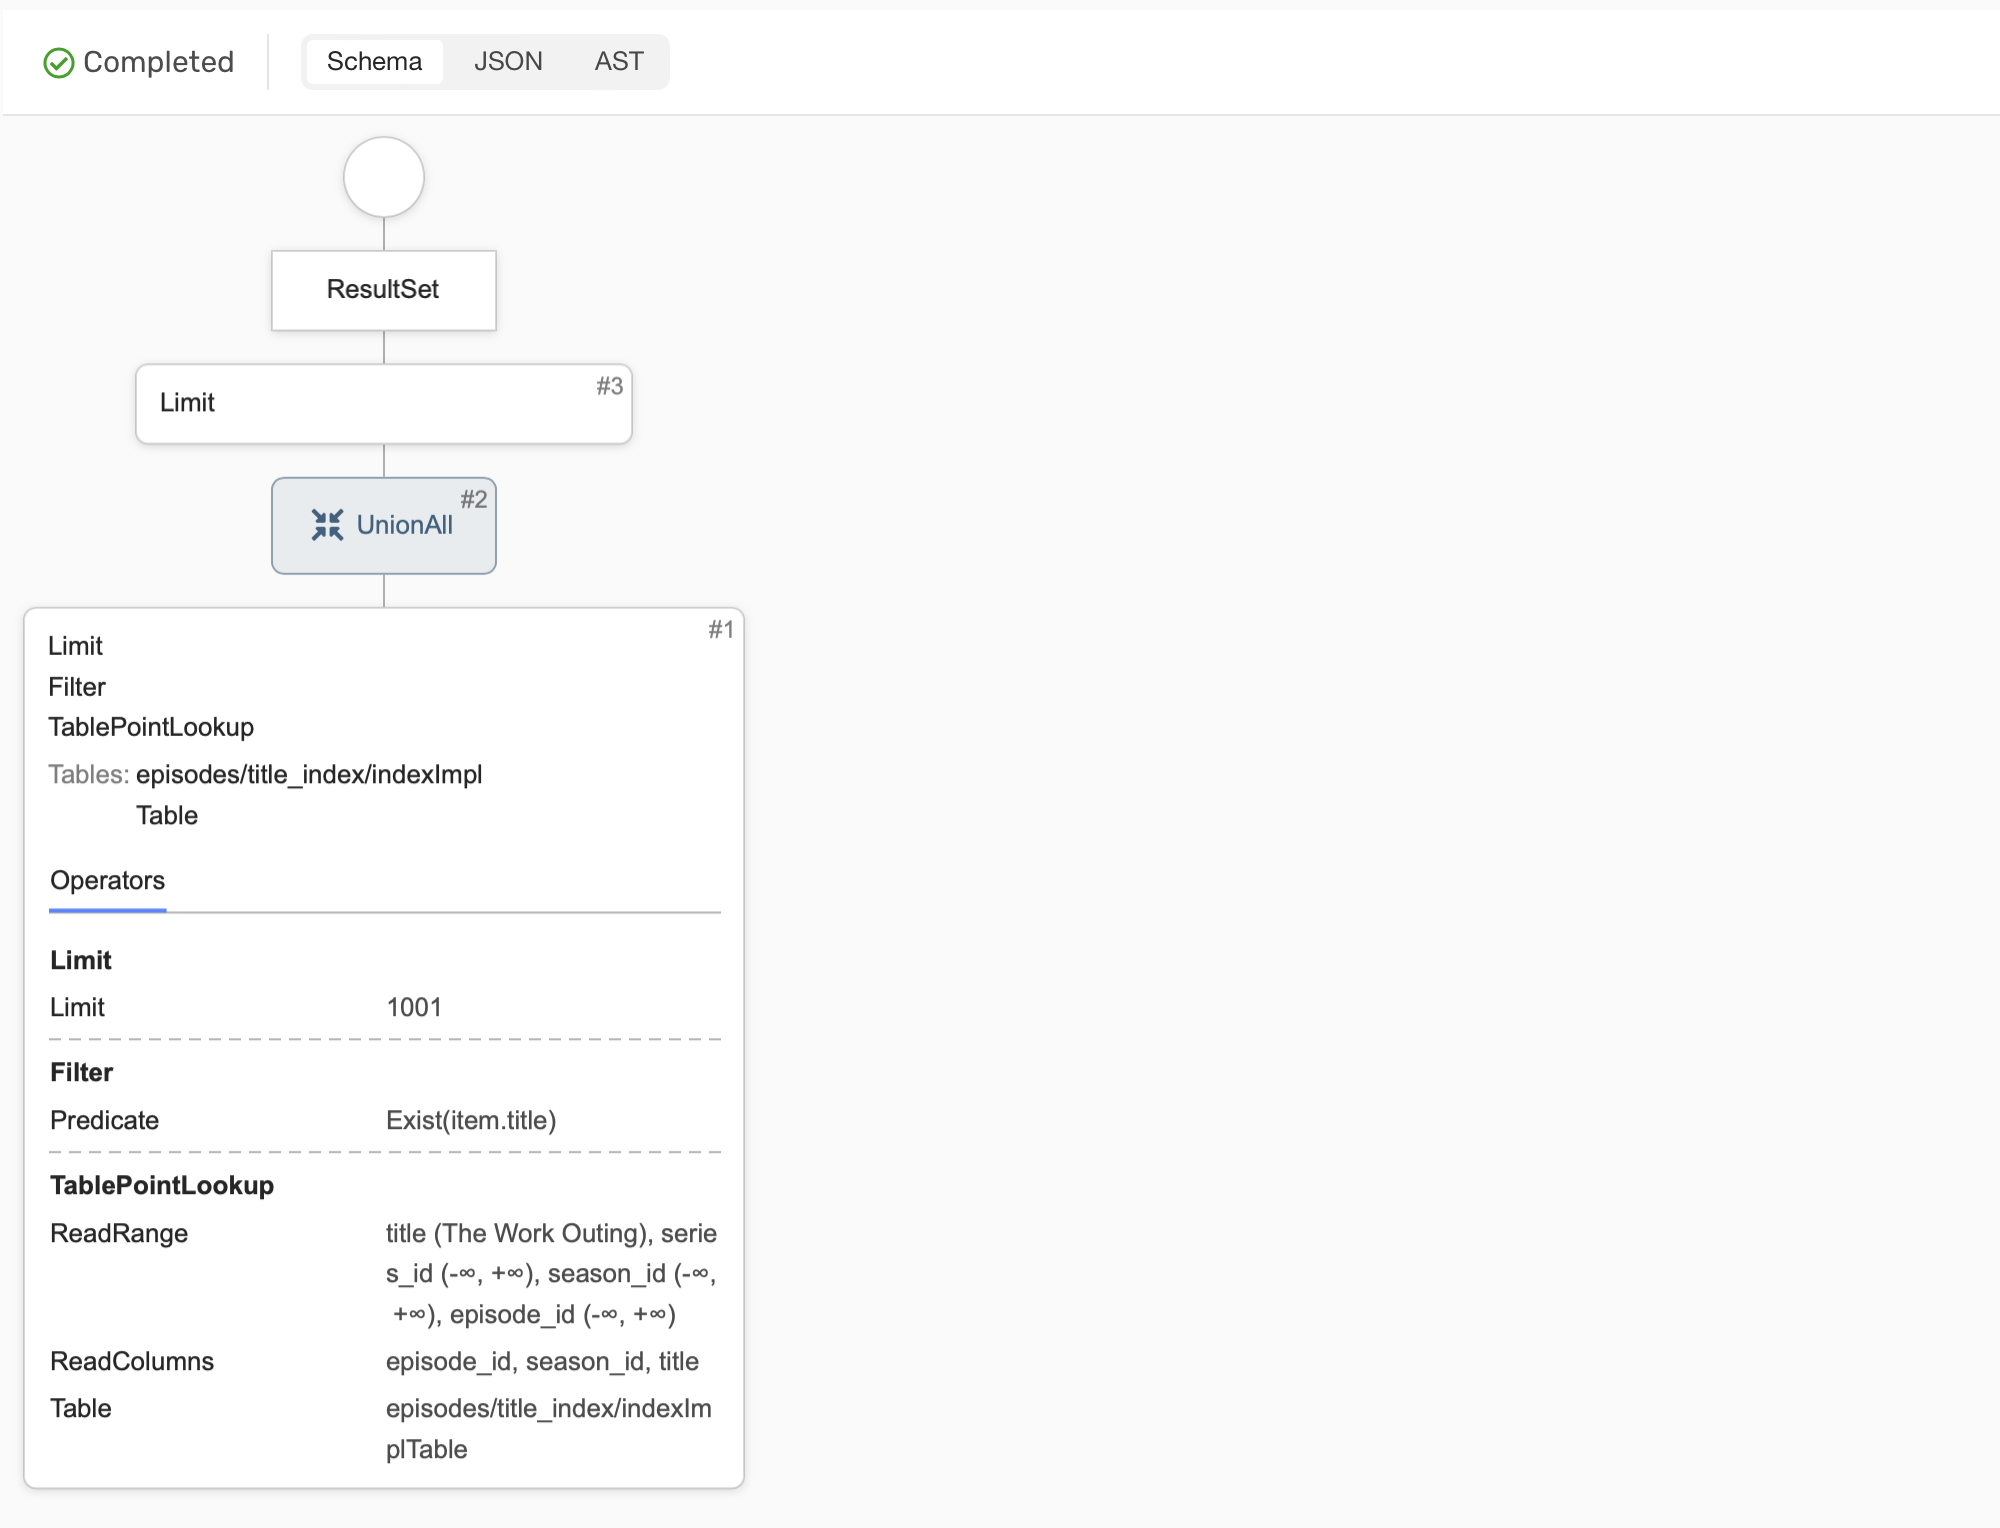
Task: Click the Exist(item.title) predicate value
Action: click(x=471, y=1120)
